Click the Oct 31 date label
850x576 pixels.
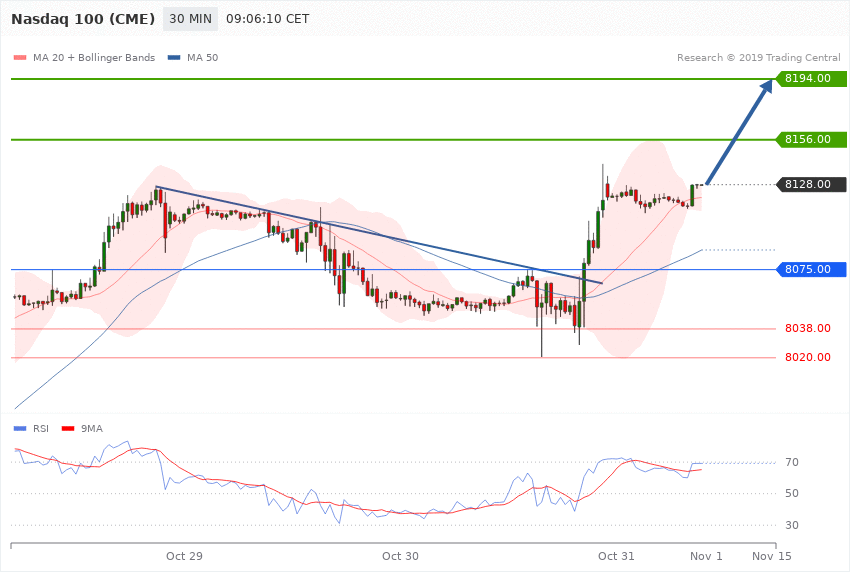(x=616, y=556)
